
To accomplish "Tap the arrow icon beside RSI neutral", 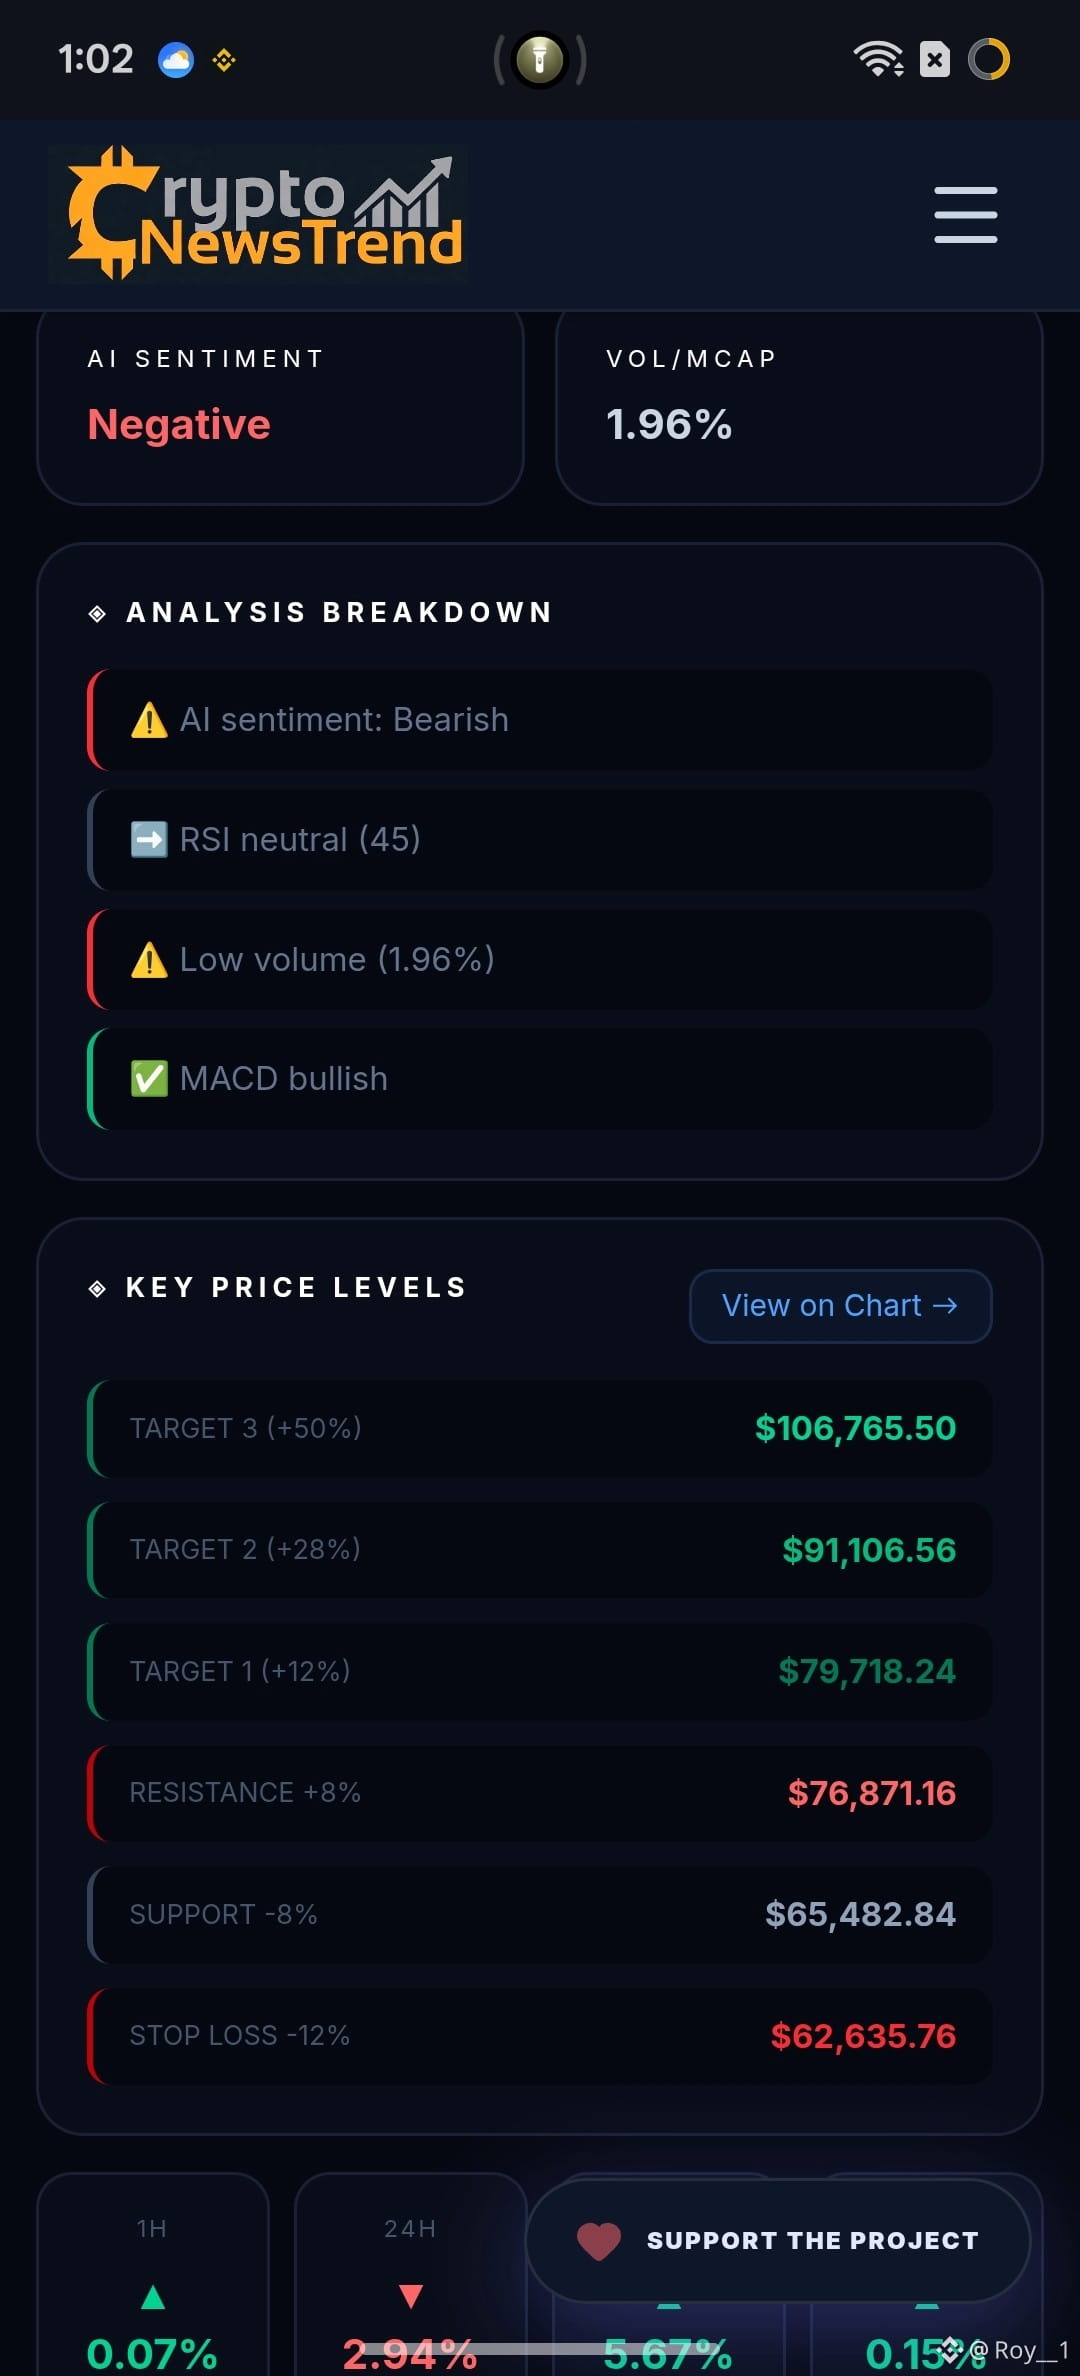I will (149, 840).
